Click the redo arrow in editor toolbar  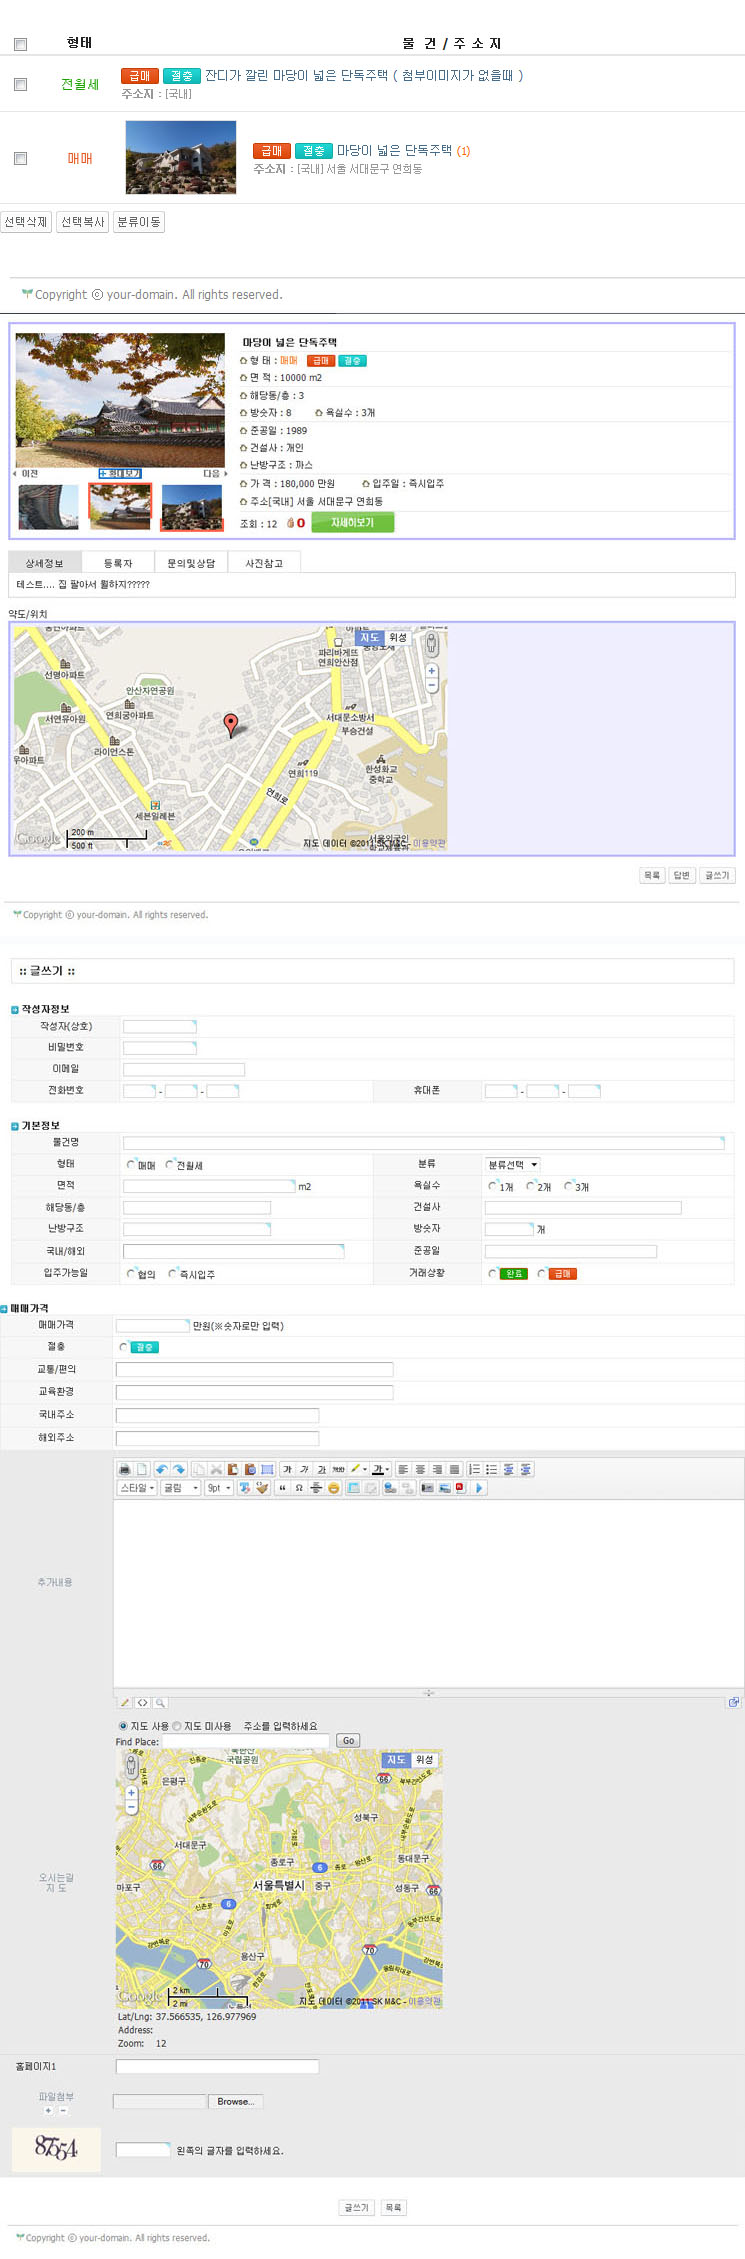coord(179,1469)
